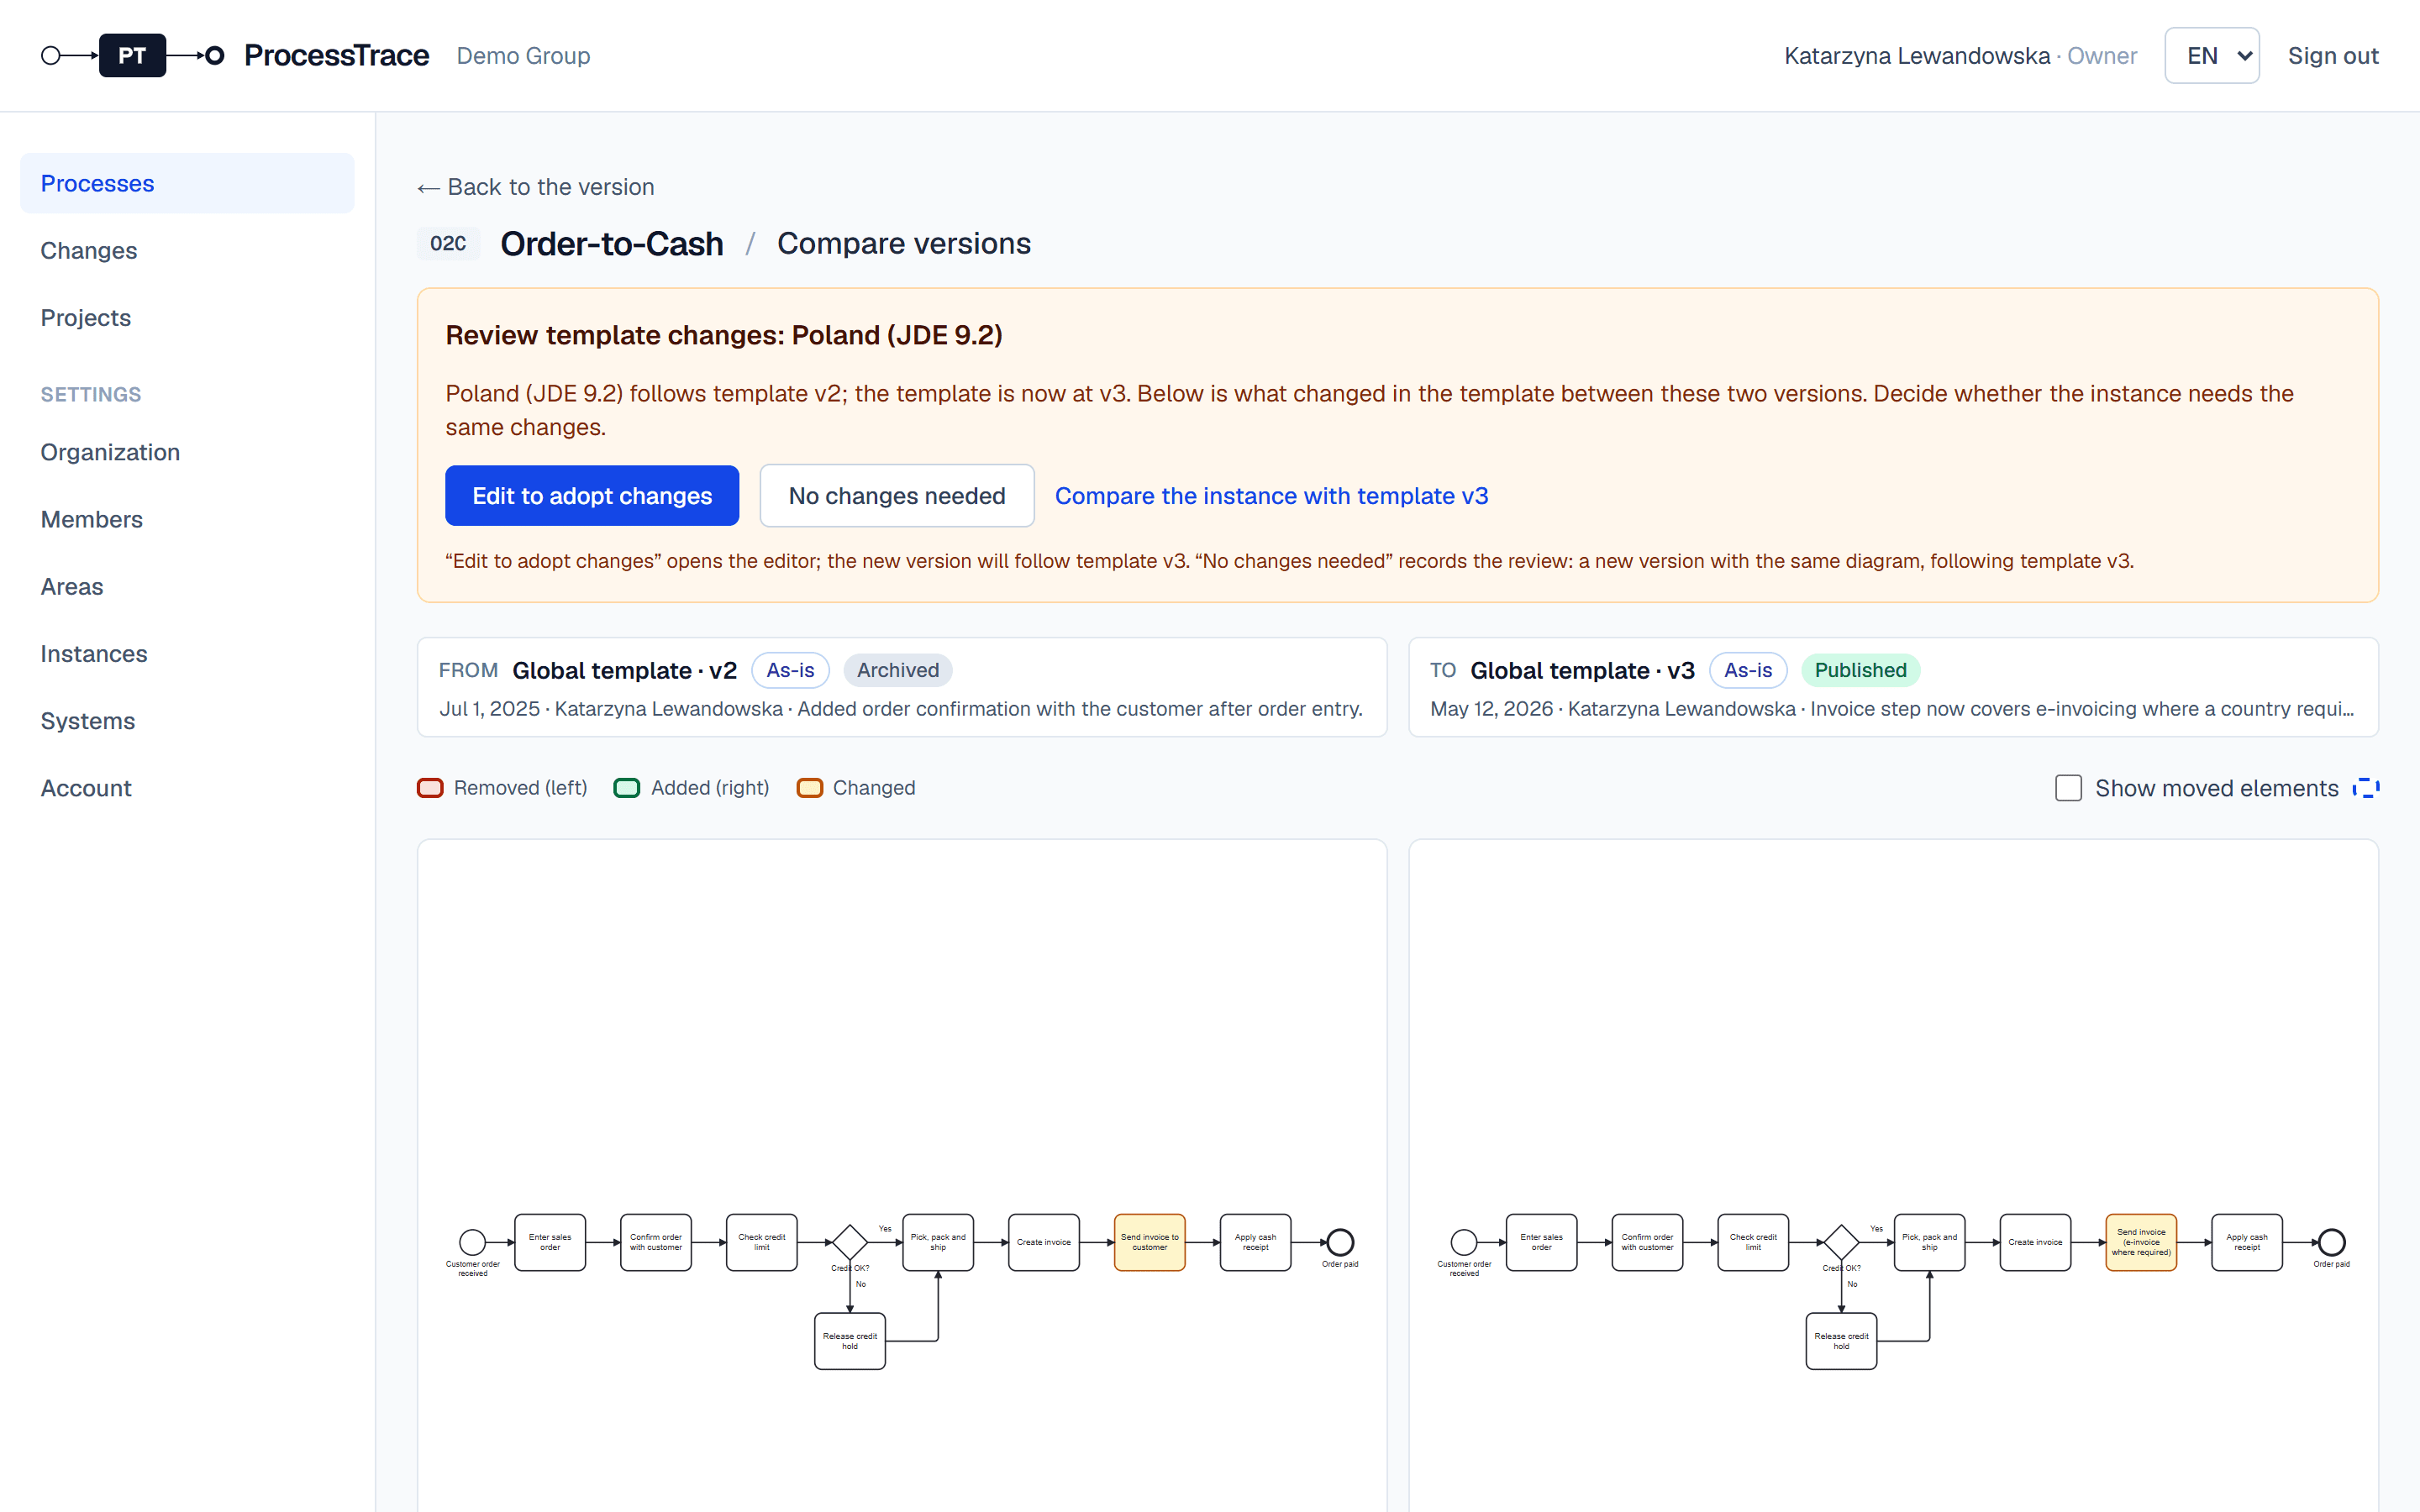Open the Areas settings page
The image size is (2420, 1512).
click(x=187, y=586)
